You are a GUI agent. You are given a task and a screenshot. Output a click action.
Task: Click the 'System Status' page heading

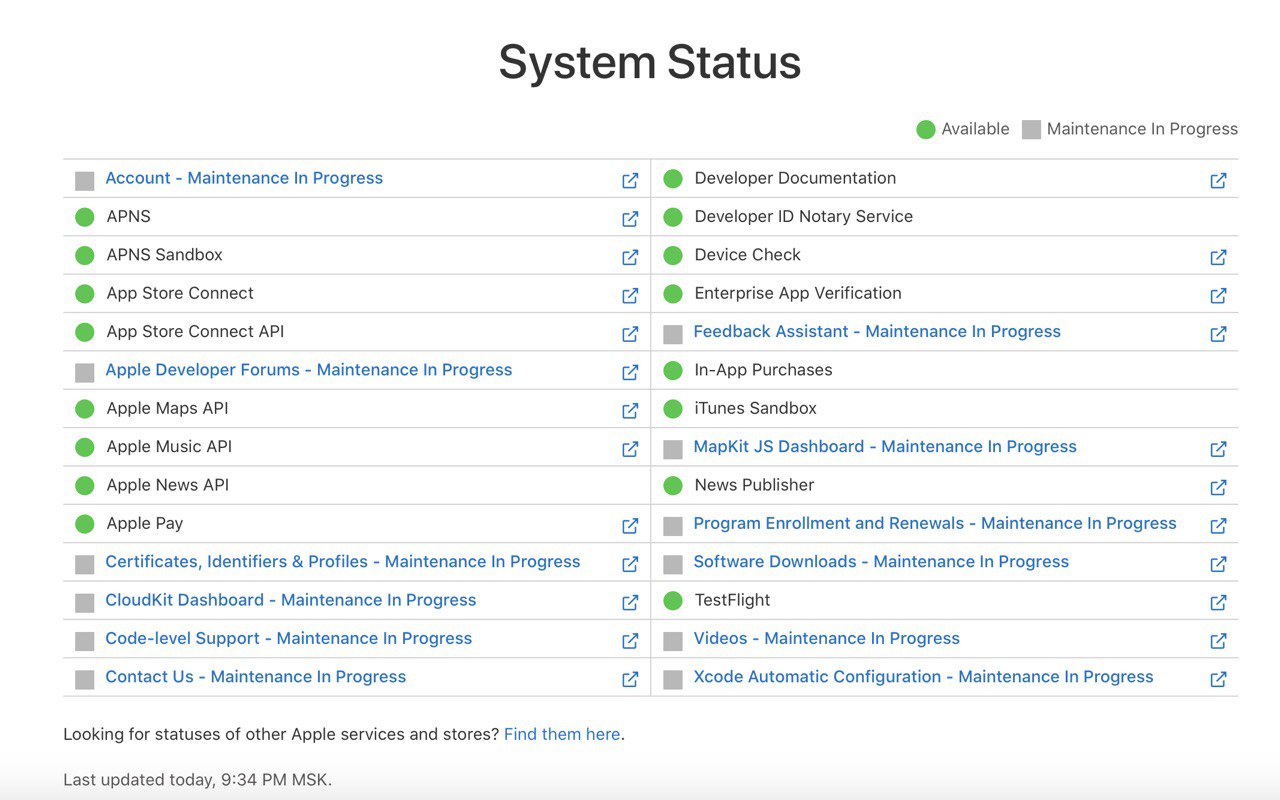click(x=650, y=62)
